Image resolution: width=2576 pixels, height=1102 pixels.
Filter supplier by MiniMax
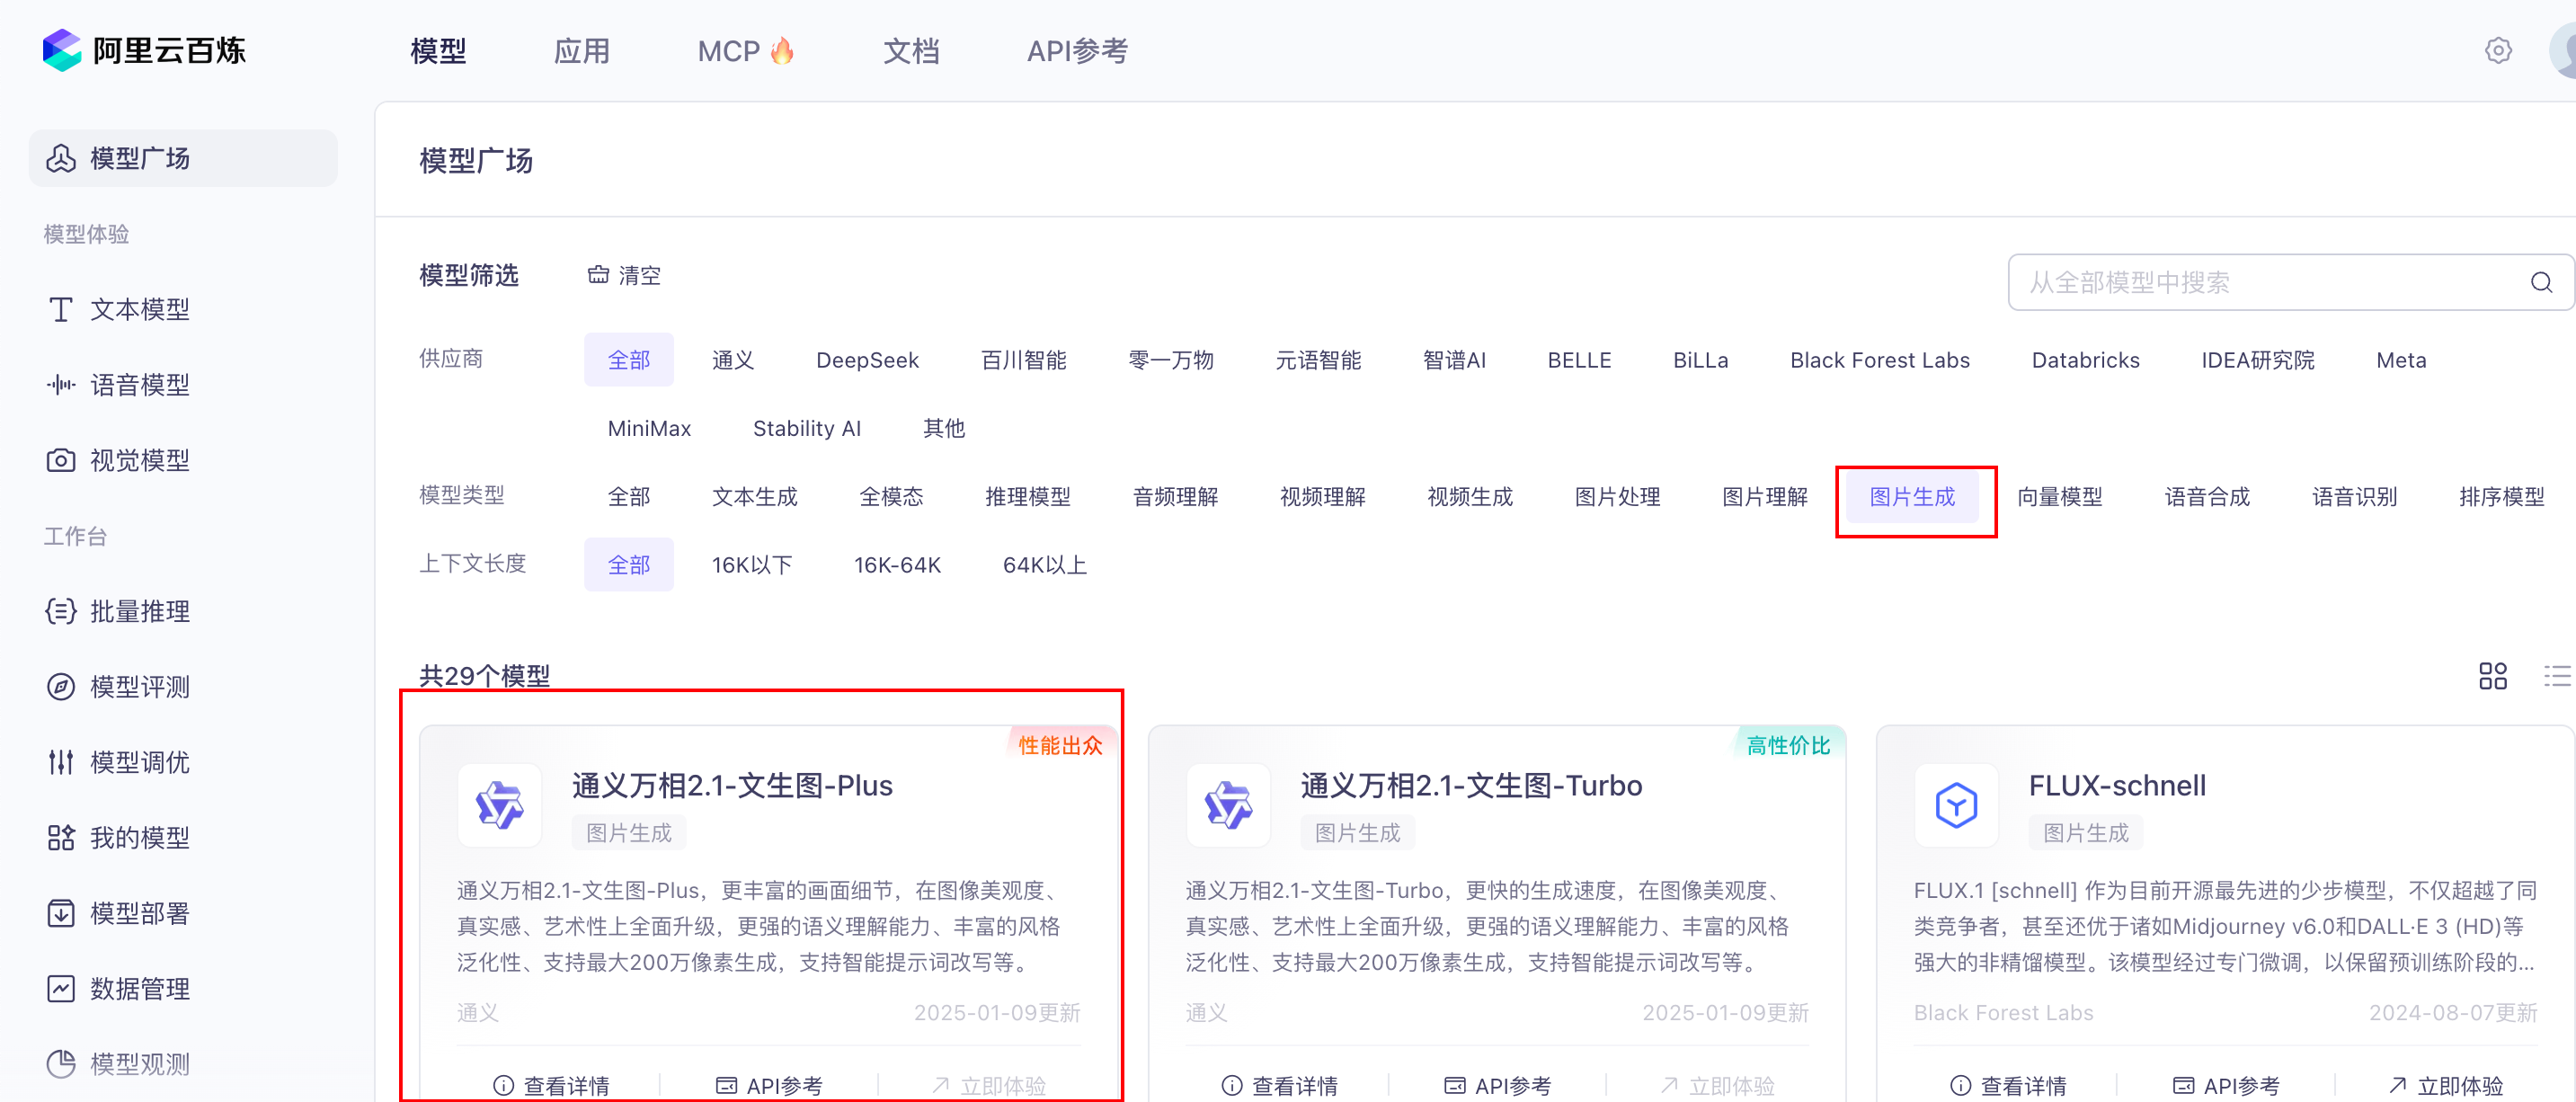pos(649,428)
